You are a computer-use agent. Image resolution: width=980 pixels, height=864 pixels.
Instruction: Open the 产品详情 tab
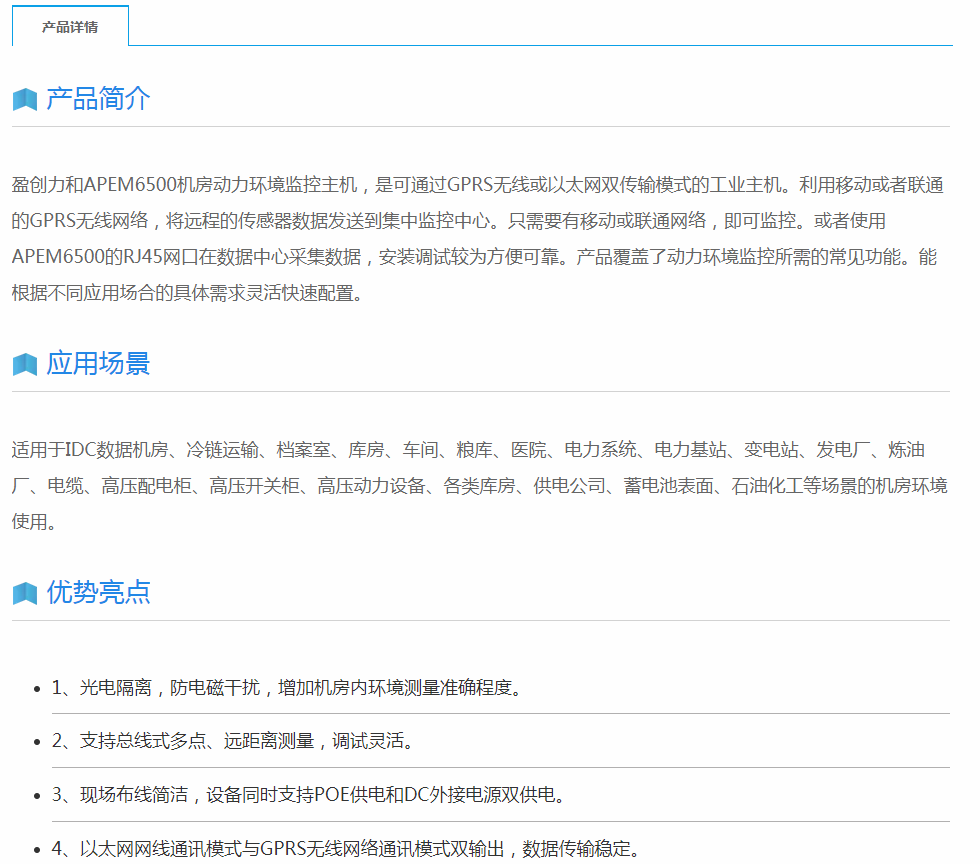tap(70, 27)
